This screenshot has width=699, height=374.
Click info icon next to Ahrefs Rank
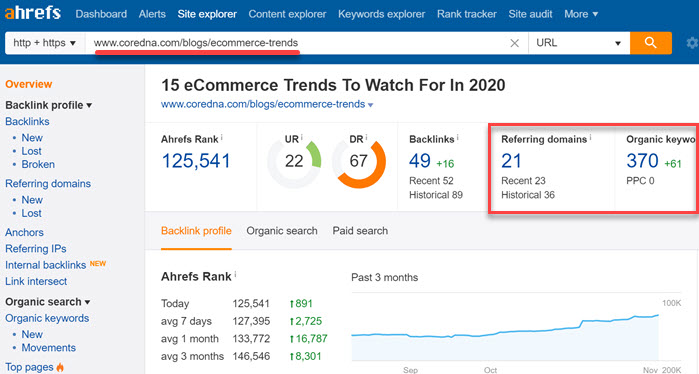pyautogui.click(x=222, y=138)
